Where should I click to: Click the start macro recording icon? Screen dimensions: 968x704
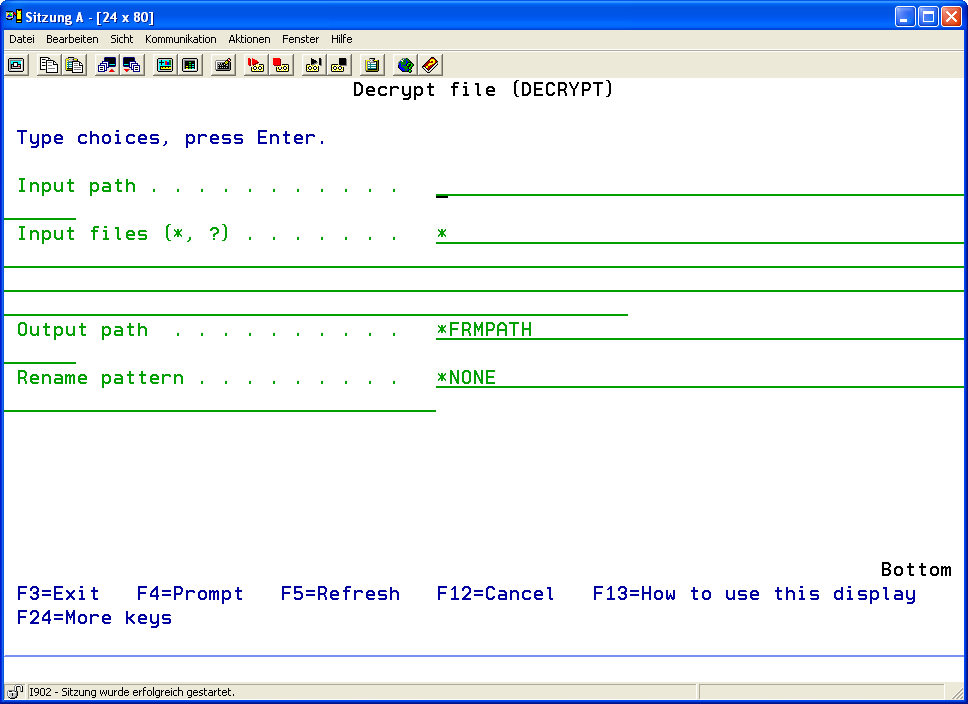tap(256, 65)
